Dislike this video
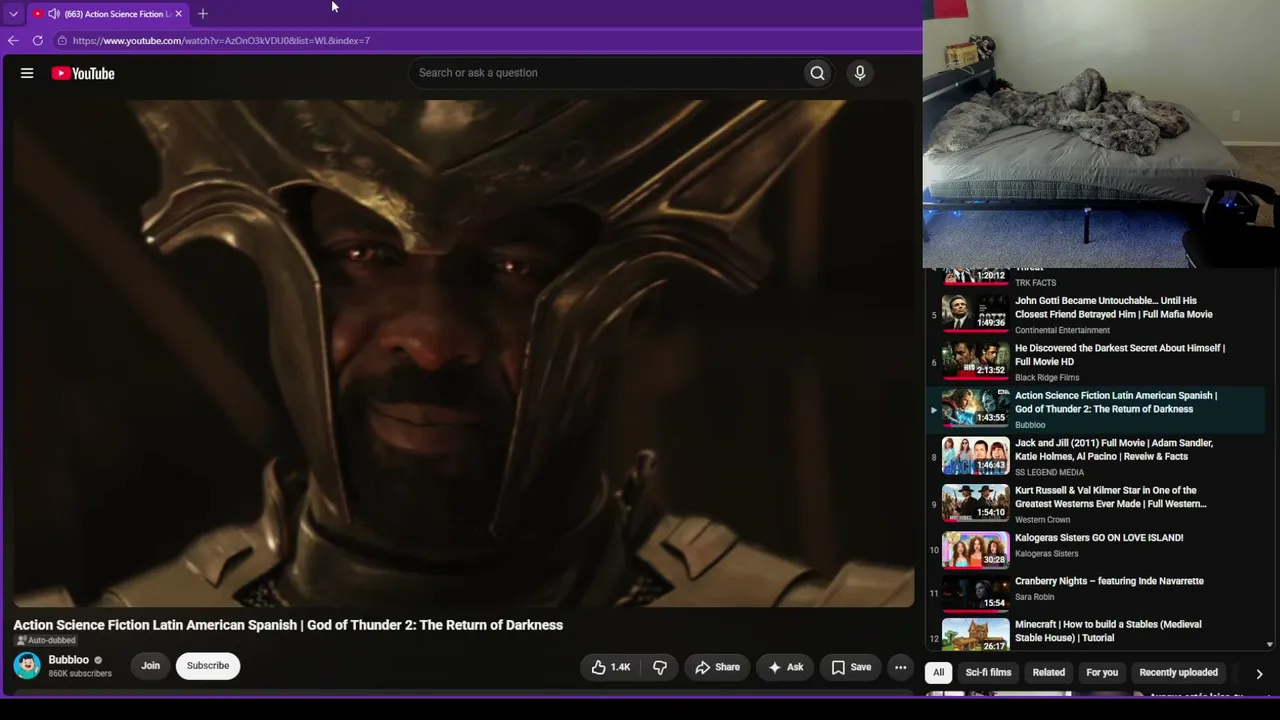This screenshot has width=1280, height=720. tap(660, 667)
